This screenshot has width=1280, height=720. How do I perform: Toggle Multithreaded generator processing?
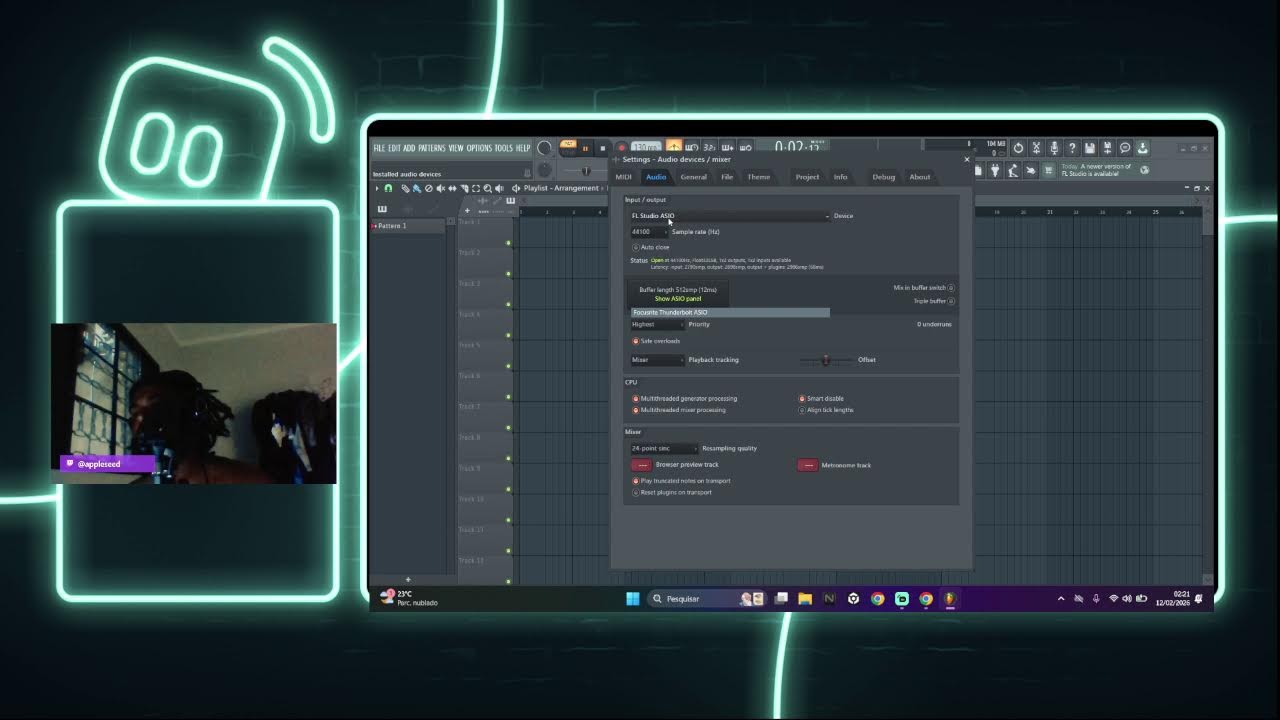(684, 398)
